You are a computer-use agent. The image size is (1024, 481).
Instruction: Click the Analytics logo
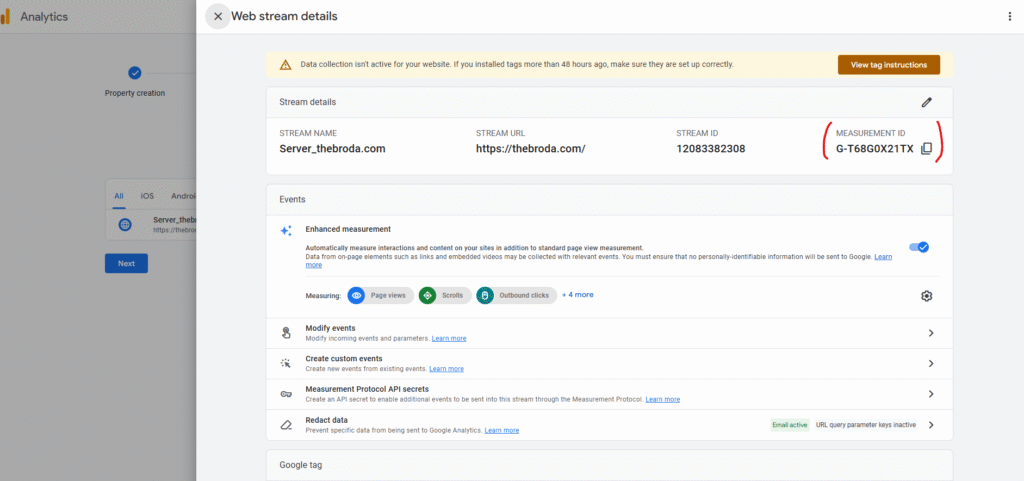click(5, 17)
